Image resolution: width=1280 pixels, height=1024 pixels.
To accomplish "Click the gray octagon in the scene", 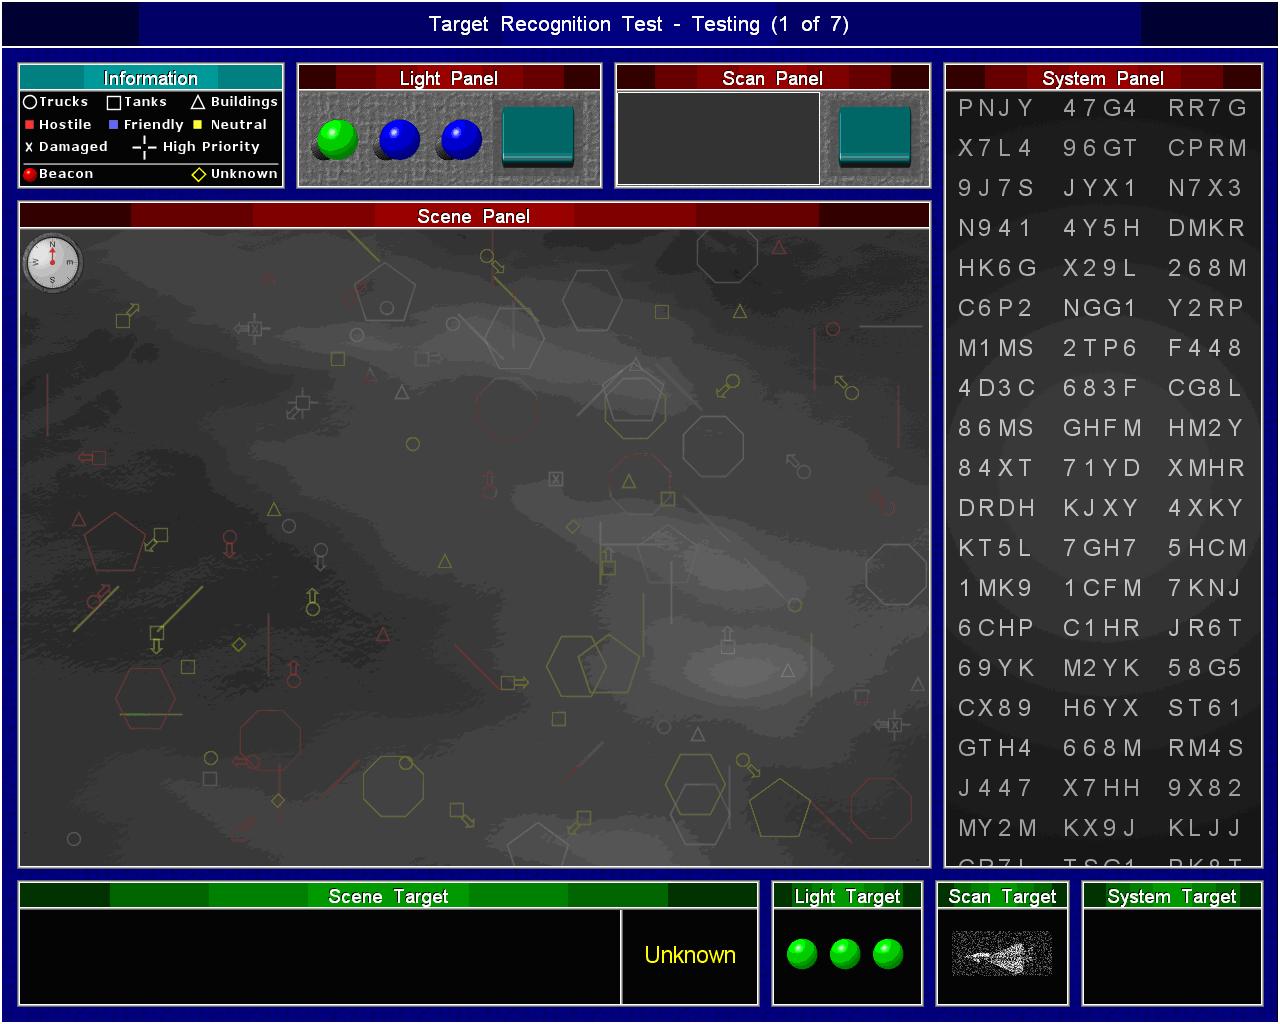I will (713, 447).
